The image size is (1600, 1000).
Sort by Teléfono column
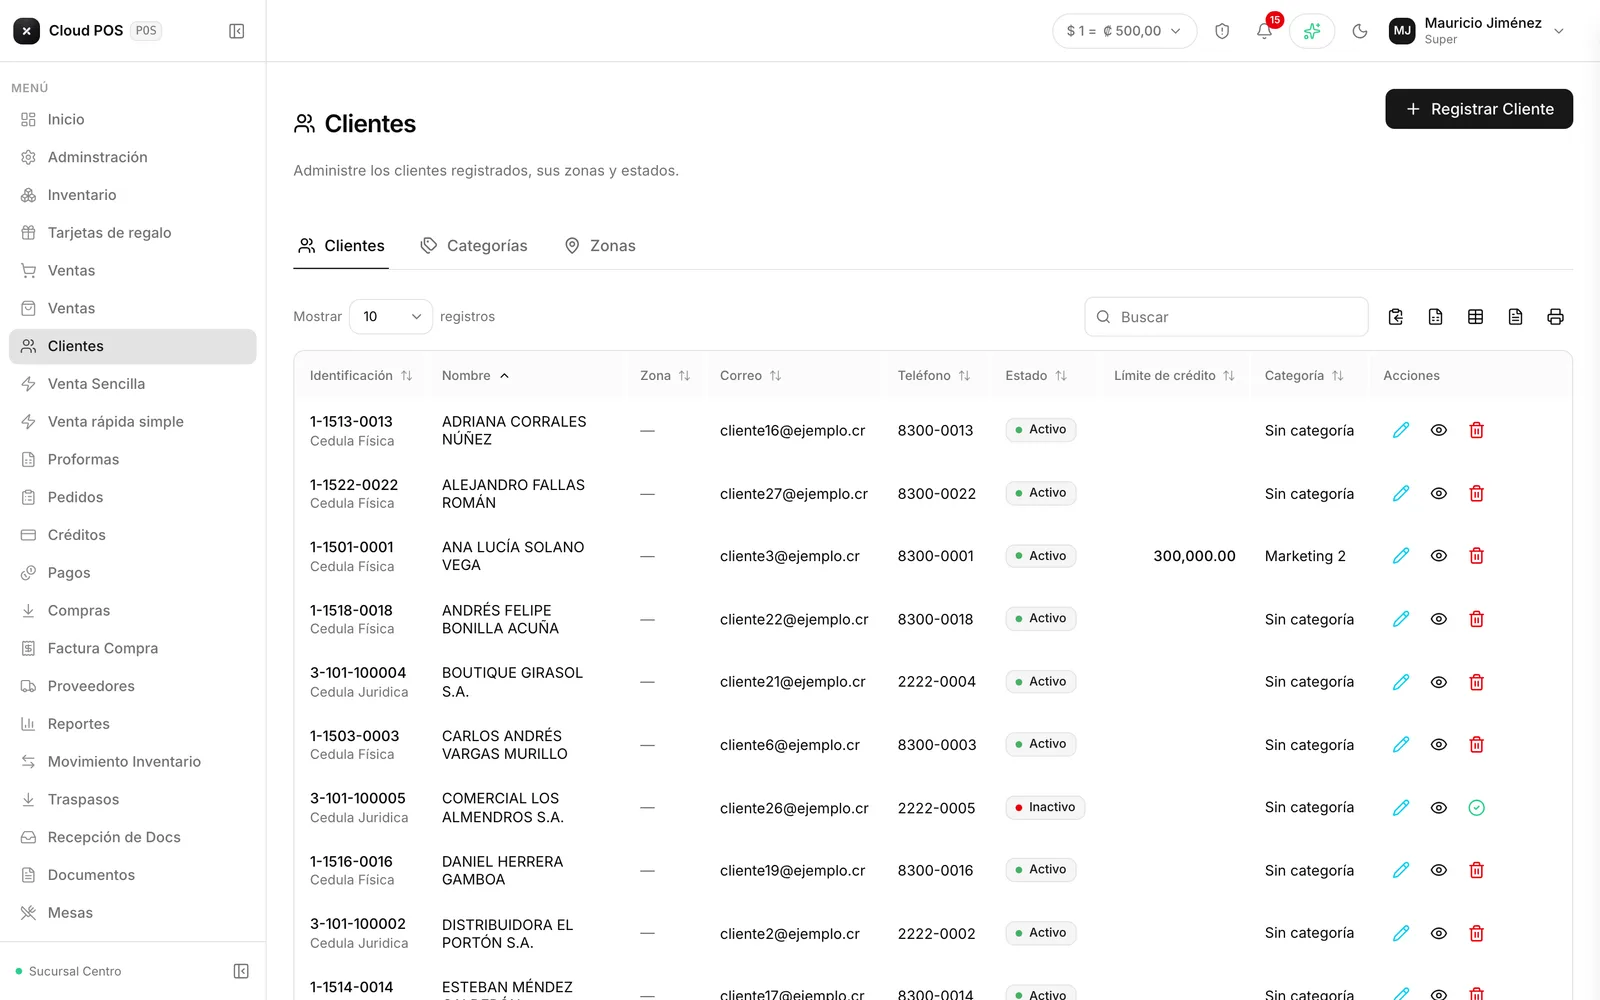click(x=934, y=376)
